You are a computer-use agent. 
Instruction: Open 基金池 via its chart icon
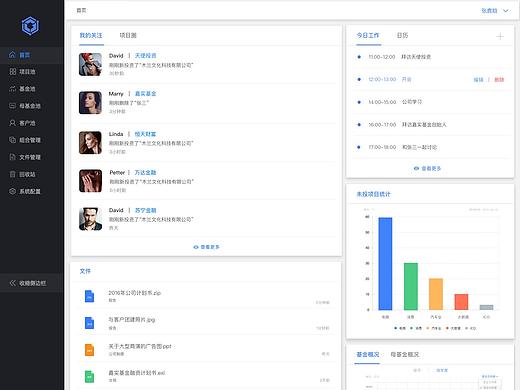13,89
